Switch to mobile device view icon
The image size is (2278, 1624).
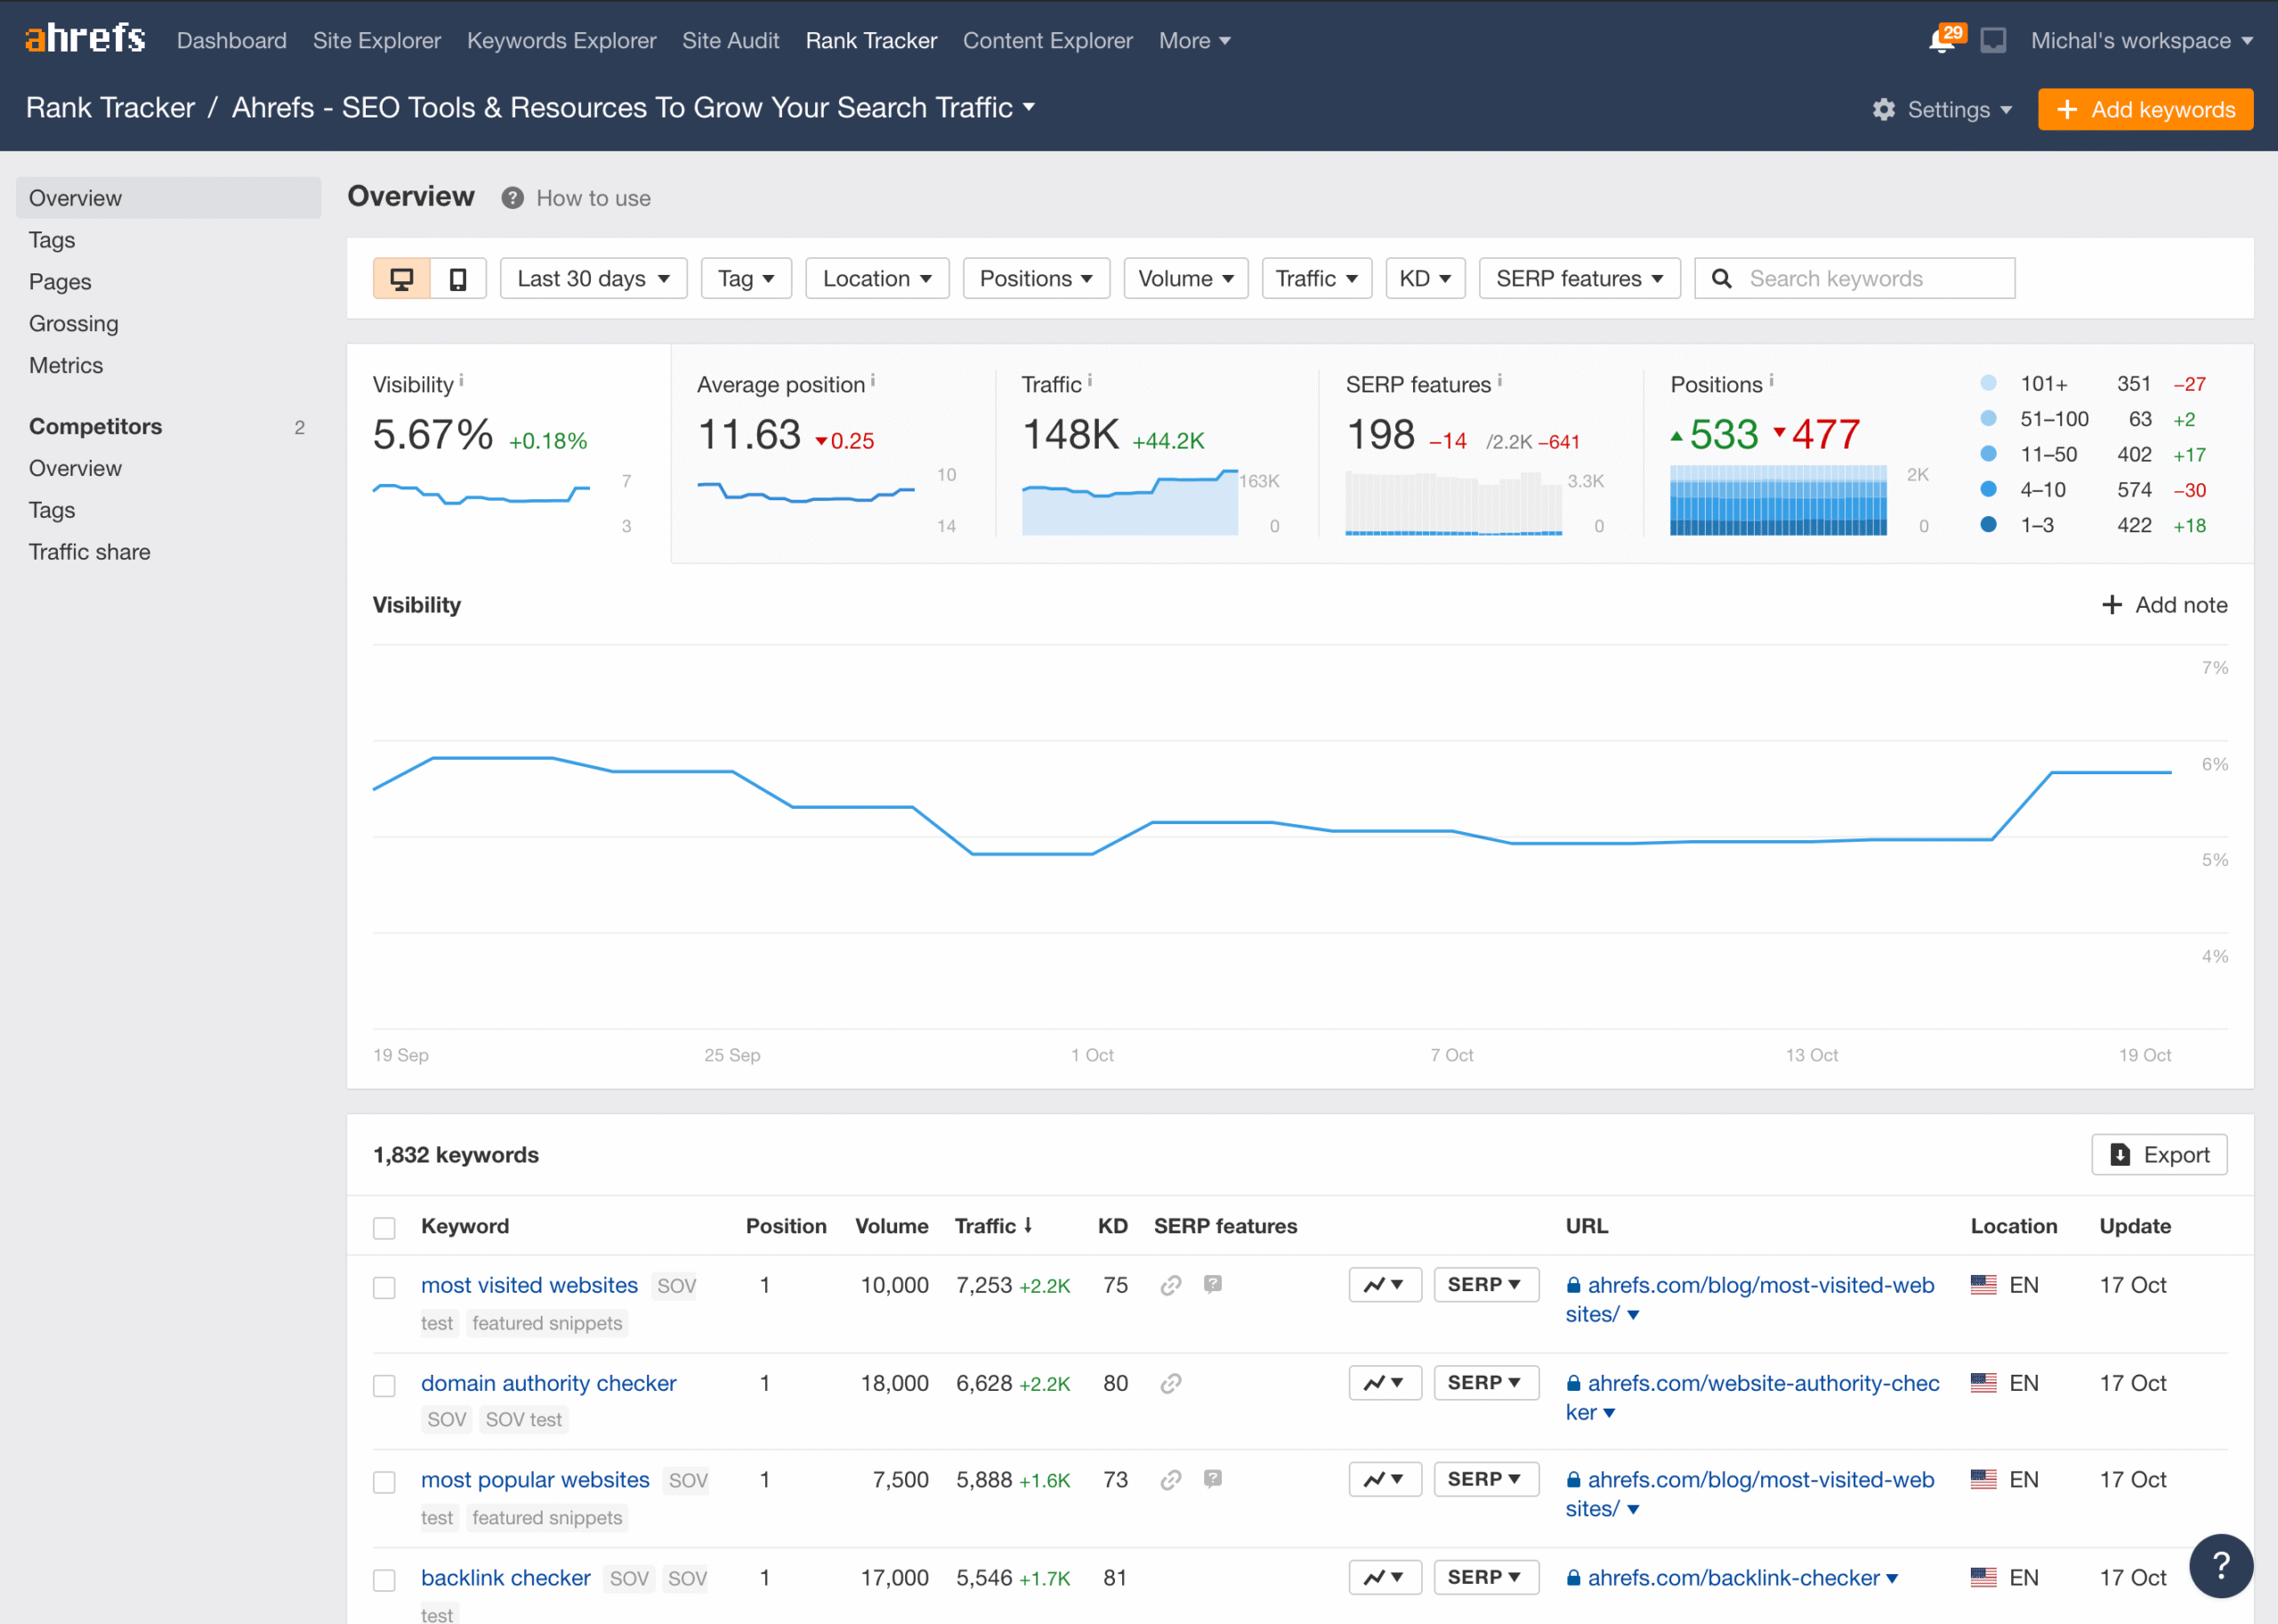pyautogui.click(x=458, y=279)
